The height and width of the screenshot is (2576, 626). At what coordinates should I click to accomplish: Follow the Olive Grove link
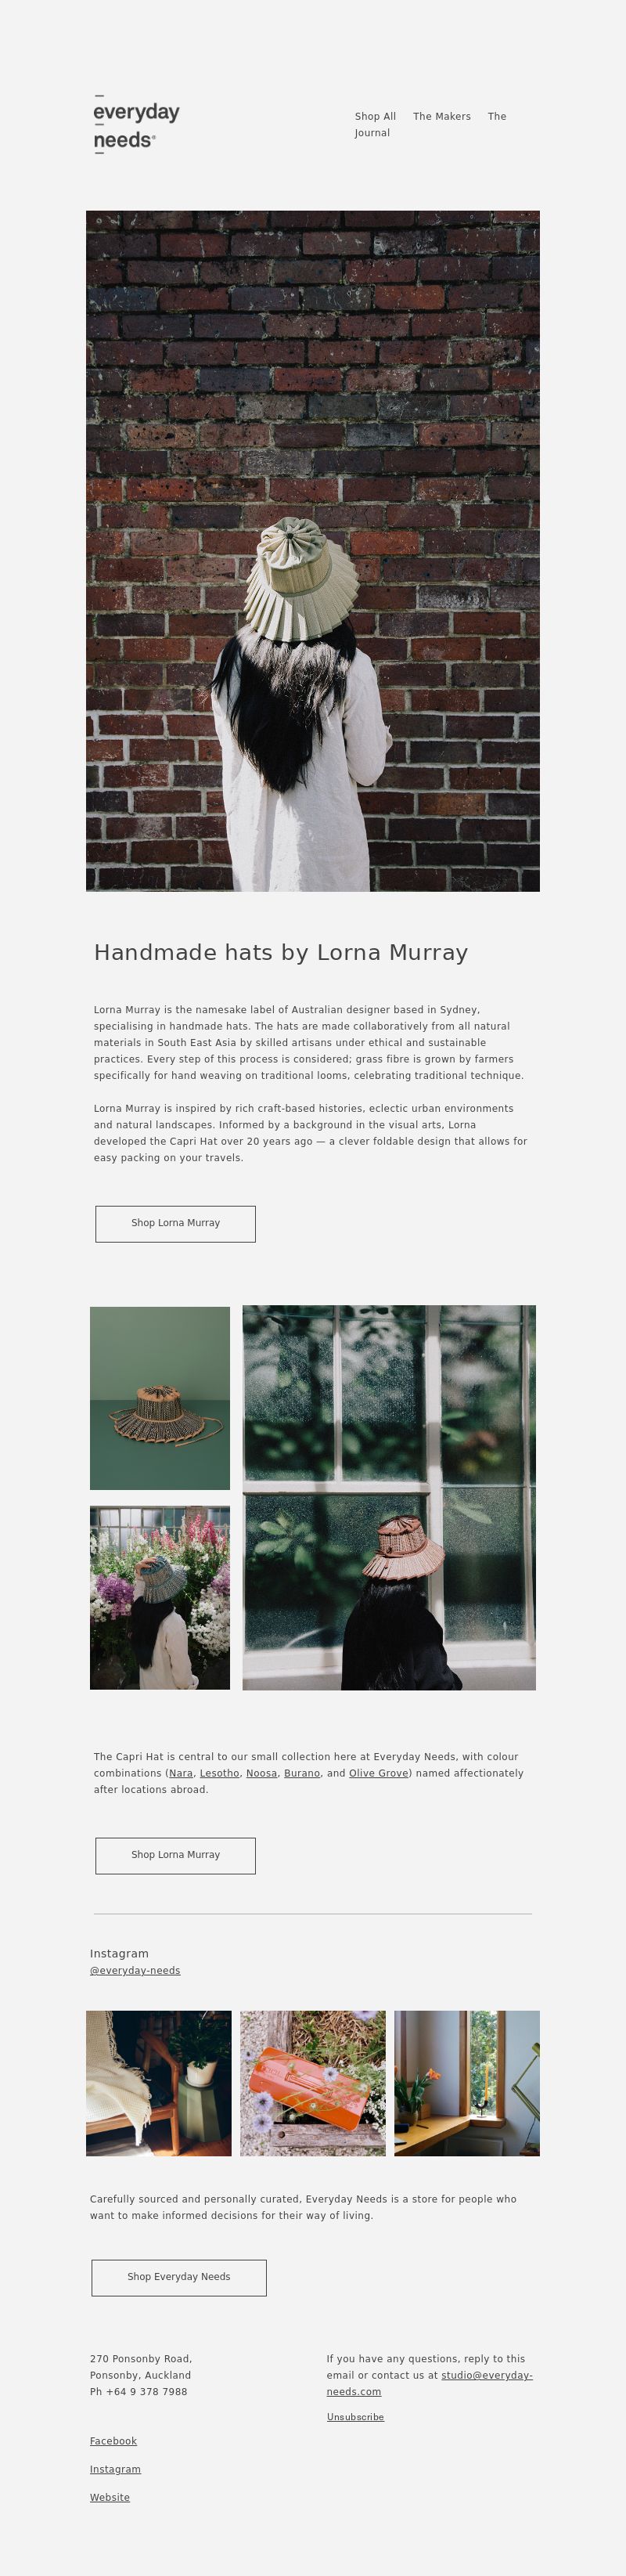pyautogui.click(x=378, y=1774)
